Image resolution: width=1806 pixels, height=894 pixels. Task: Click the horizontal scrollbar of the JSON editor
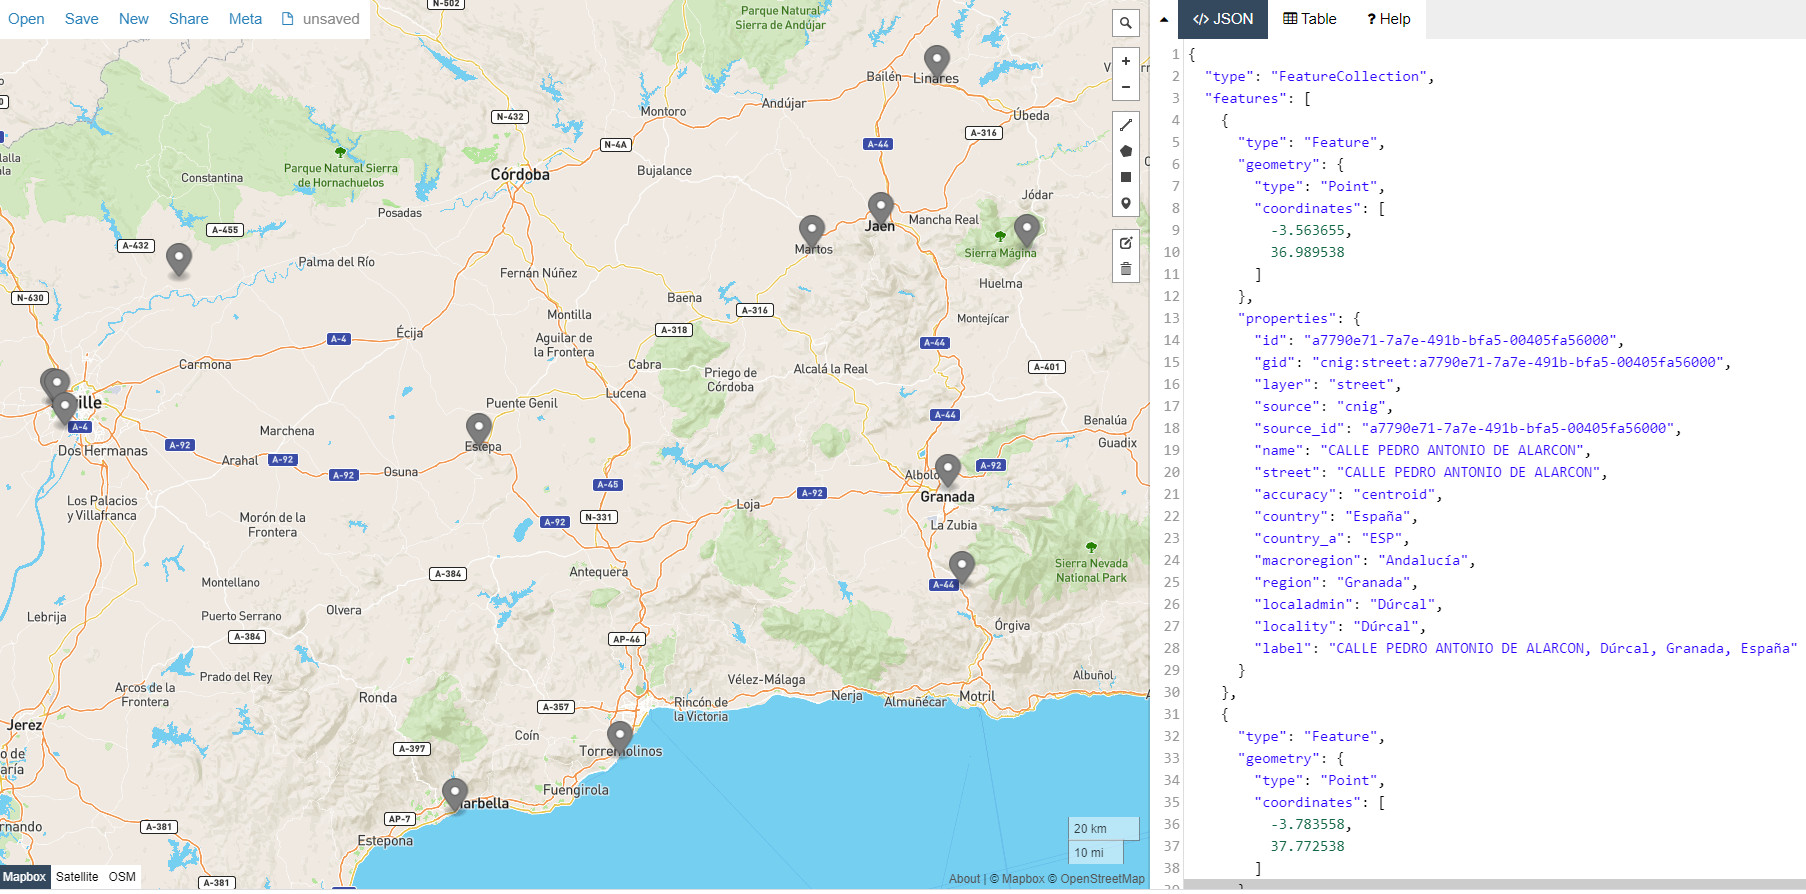click(x=1494, y=885)
